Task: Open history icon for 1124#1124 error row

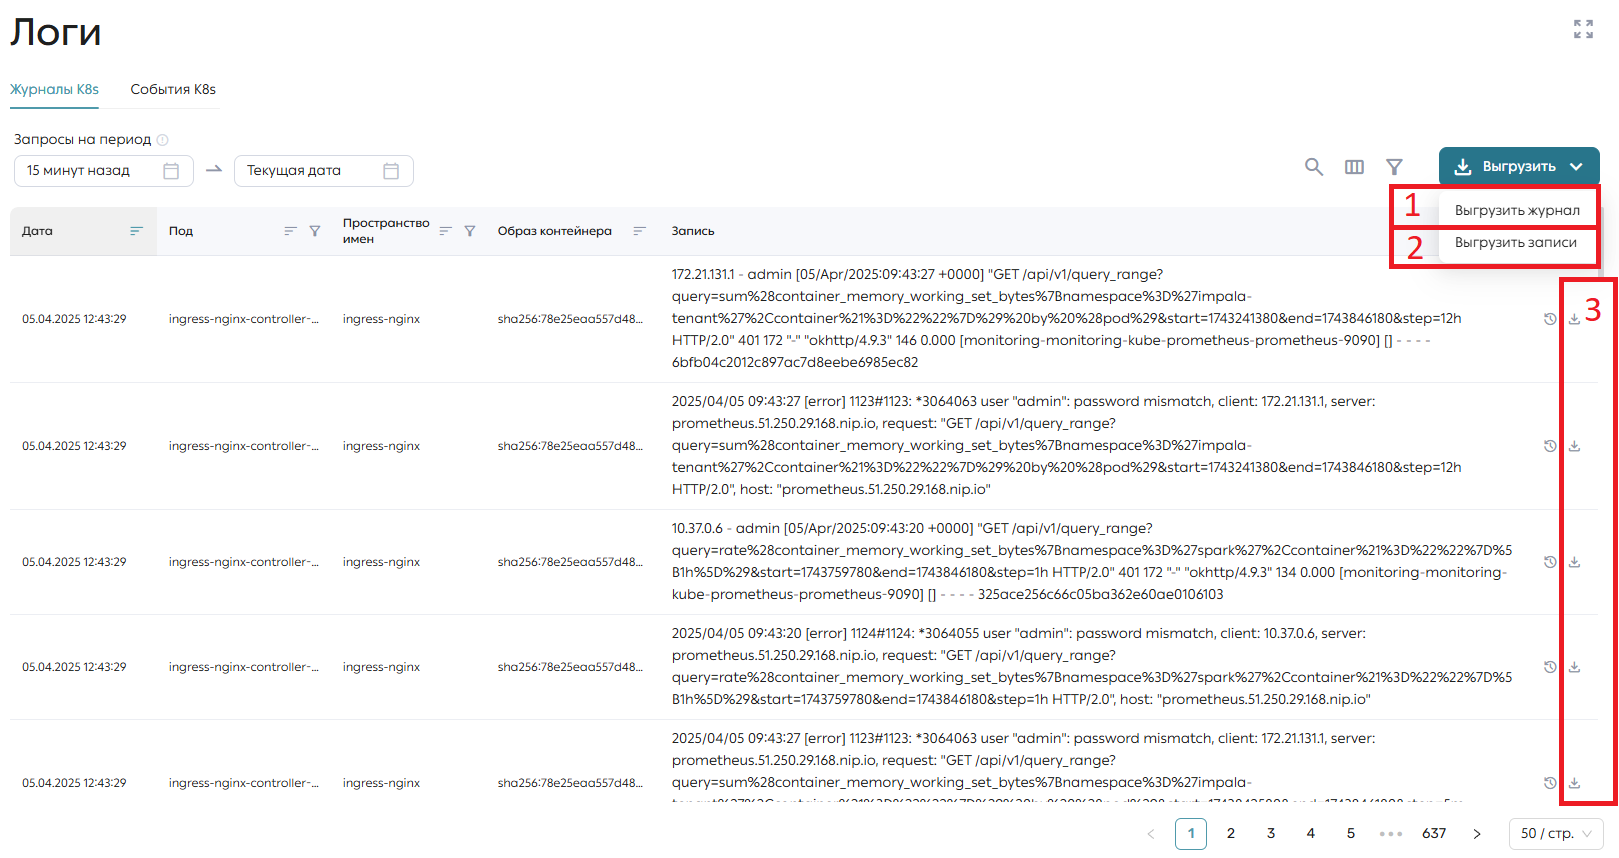Action: 1550,667
